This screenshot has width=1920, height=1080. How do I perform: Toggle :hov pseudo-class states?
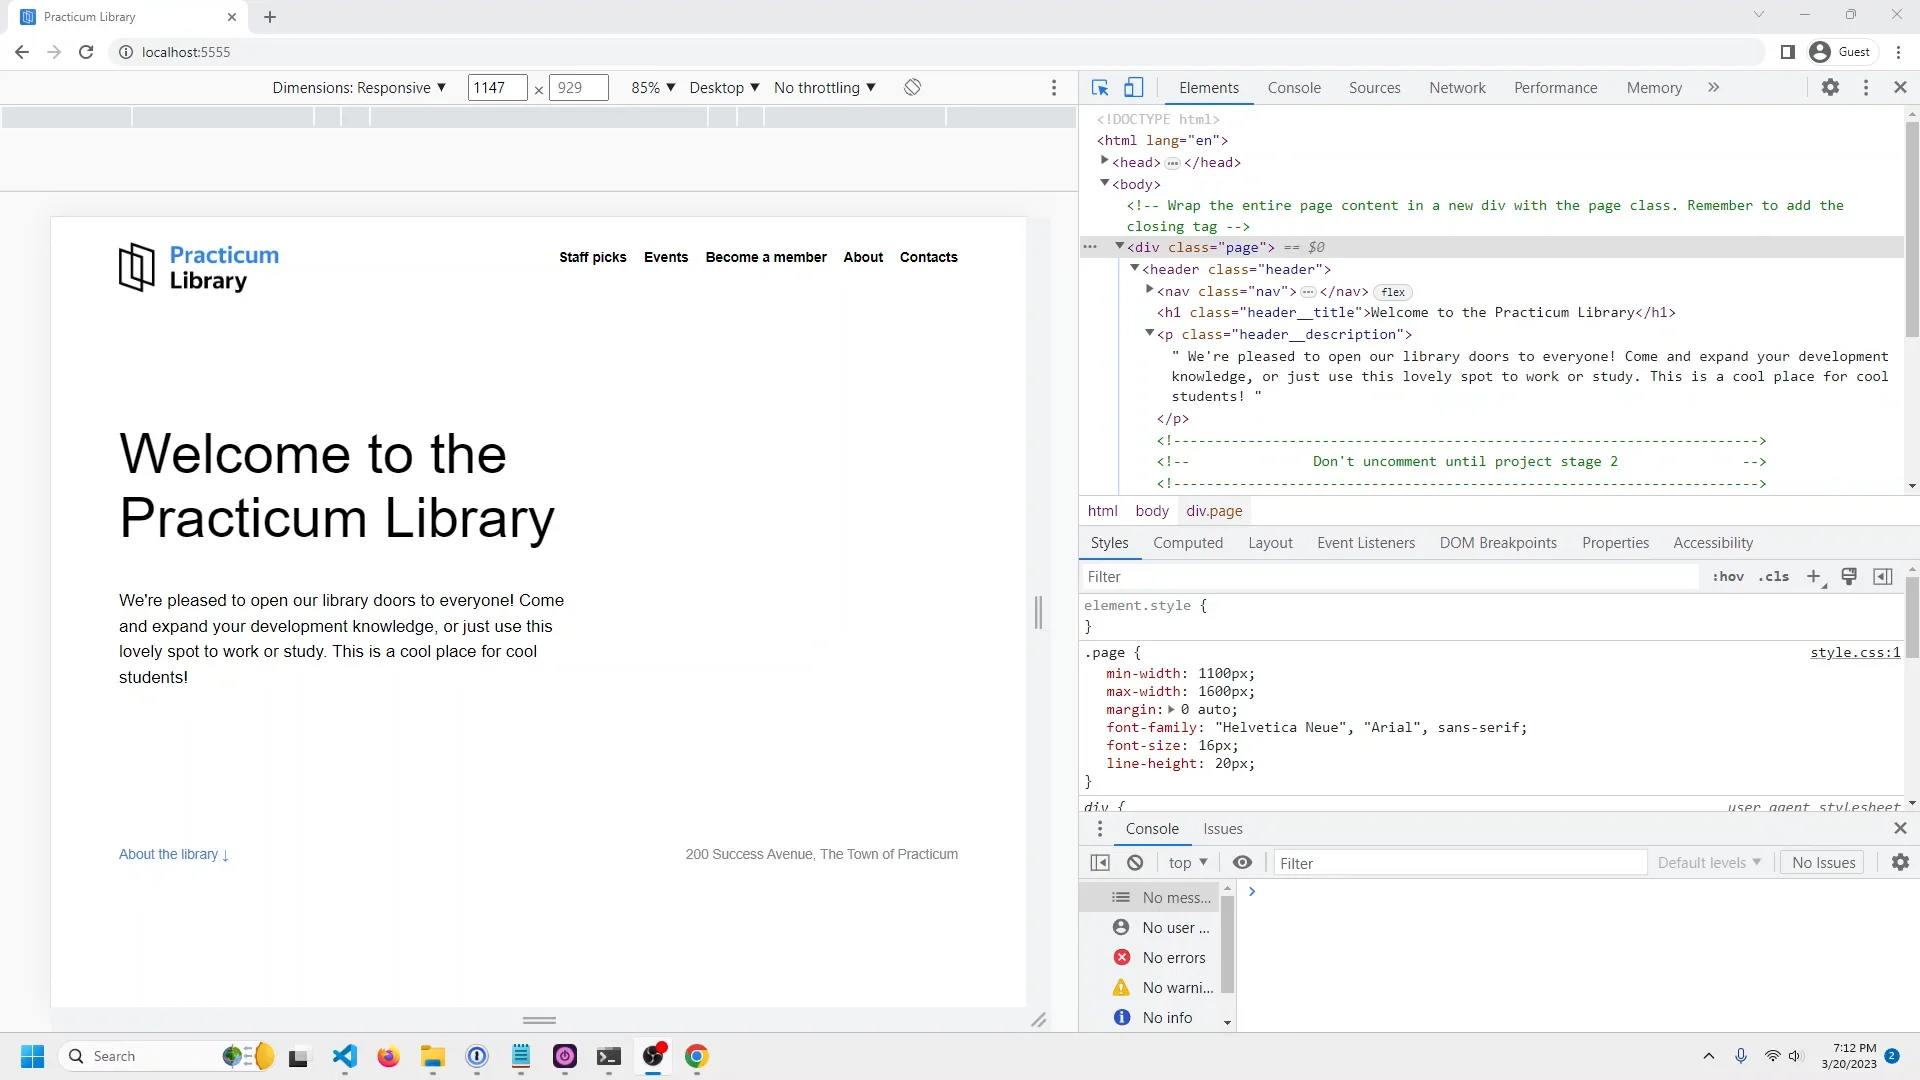click(1727, 577)
